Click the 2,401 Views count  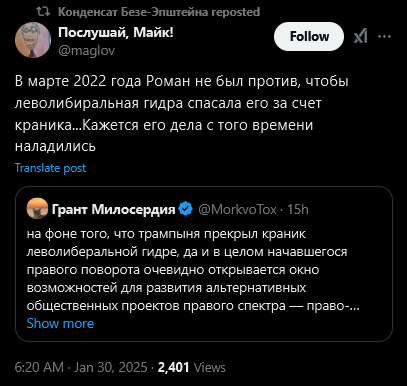(192, 367)
